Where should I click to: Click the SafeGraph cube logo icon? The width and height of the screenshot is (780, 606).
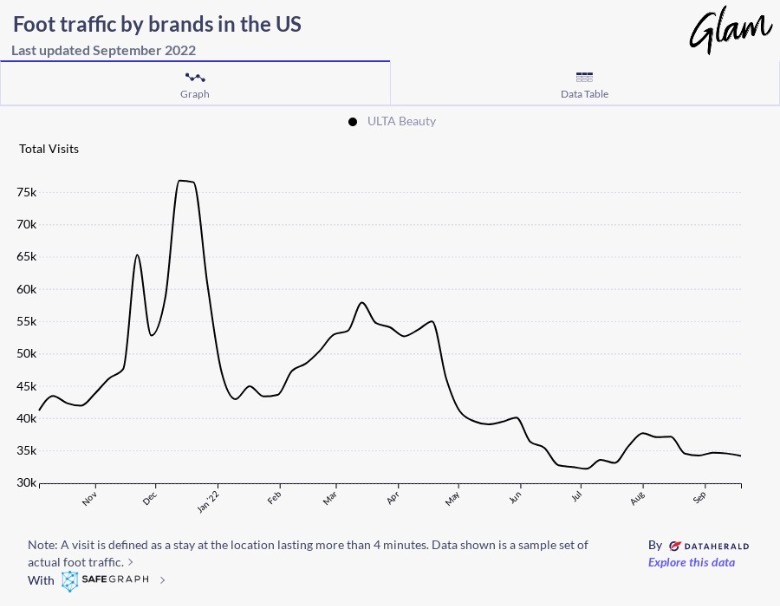(69, 580)
